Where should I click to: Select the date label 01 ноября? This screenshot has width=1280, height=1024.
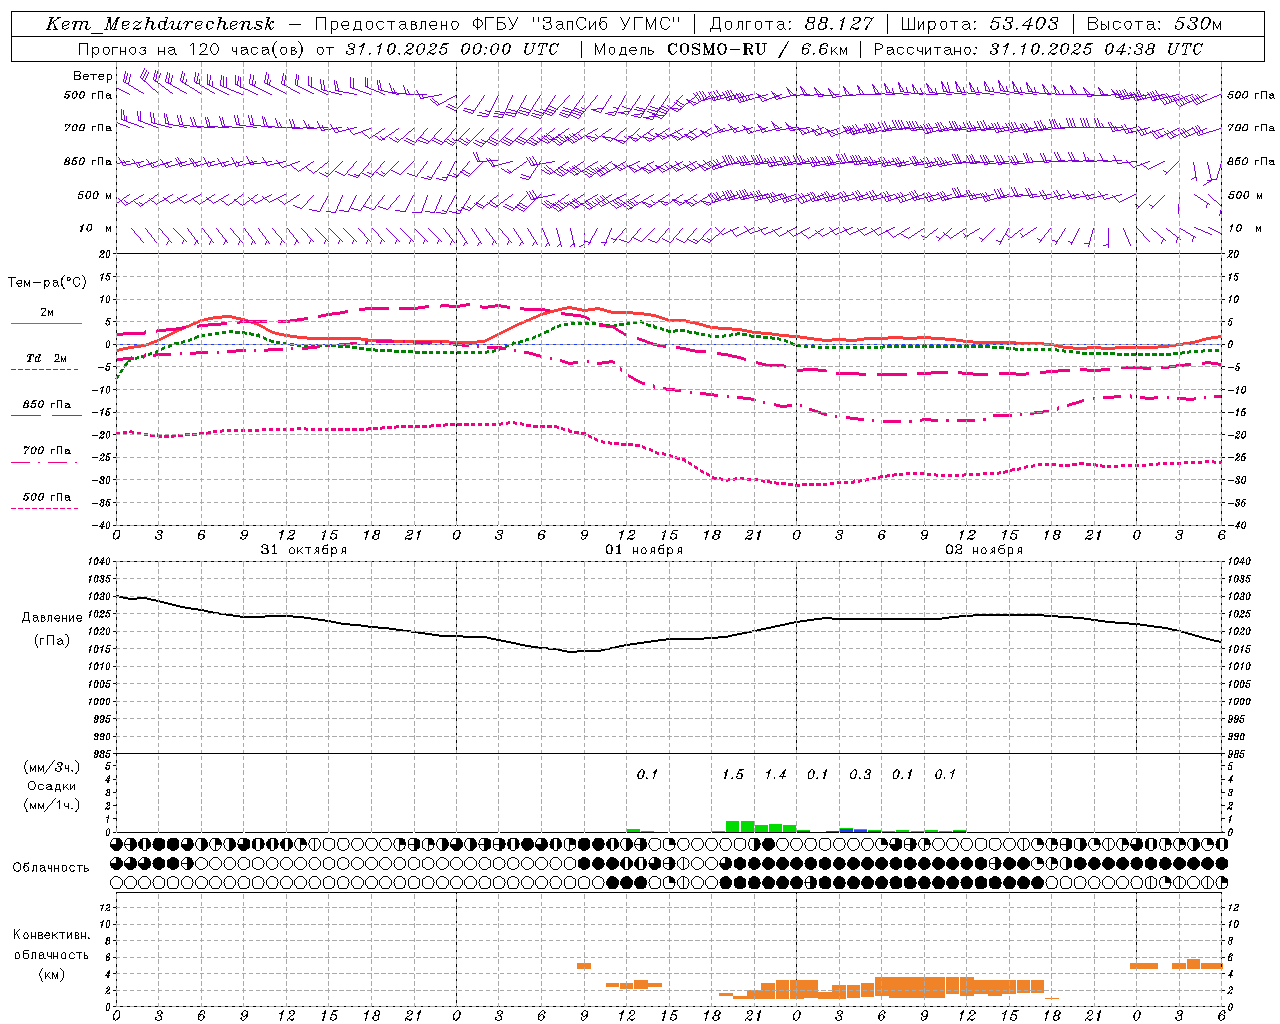click(x=644, y=550)
